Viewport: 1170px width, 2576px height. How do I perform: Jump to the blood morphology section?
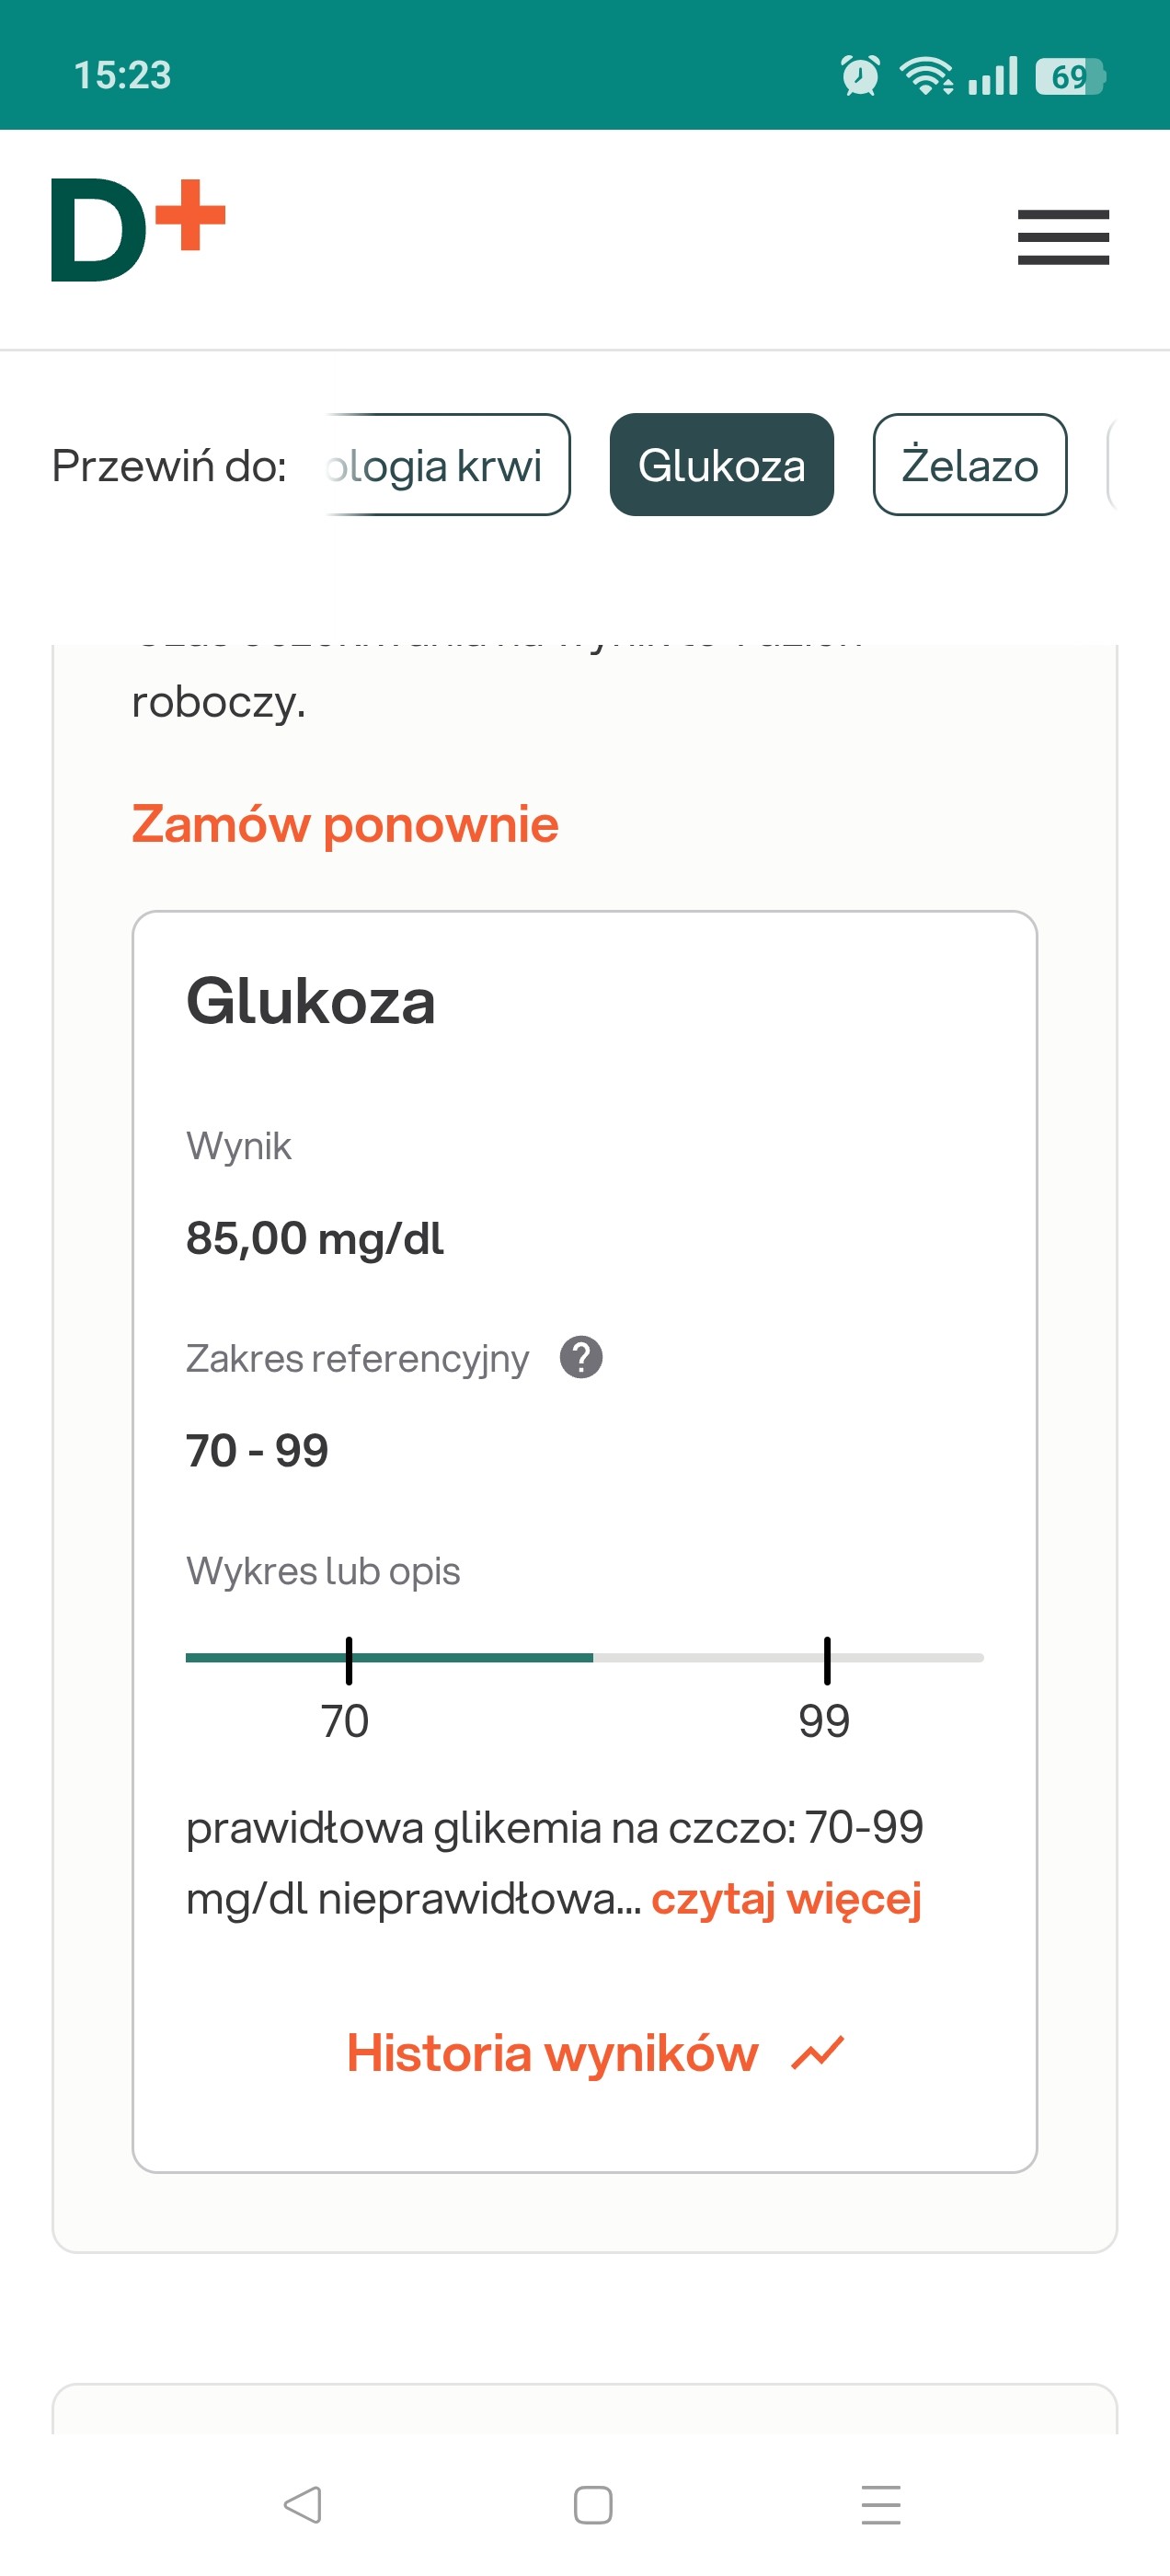(445, 465)
